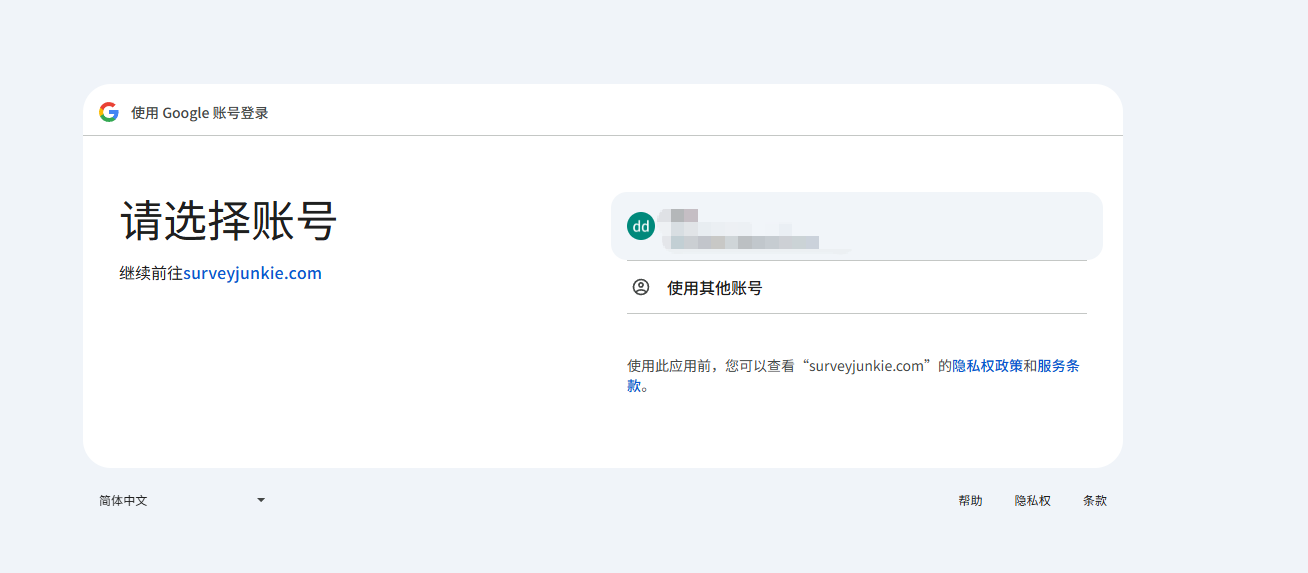1308x573 pixels.
Task: Click 帮助 in the footer
Action: (x=970, y=500)
